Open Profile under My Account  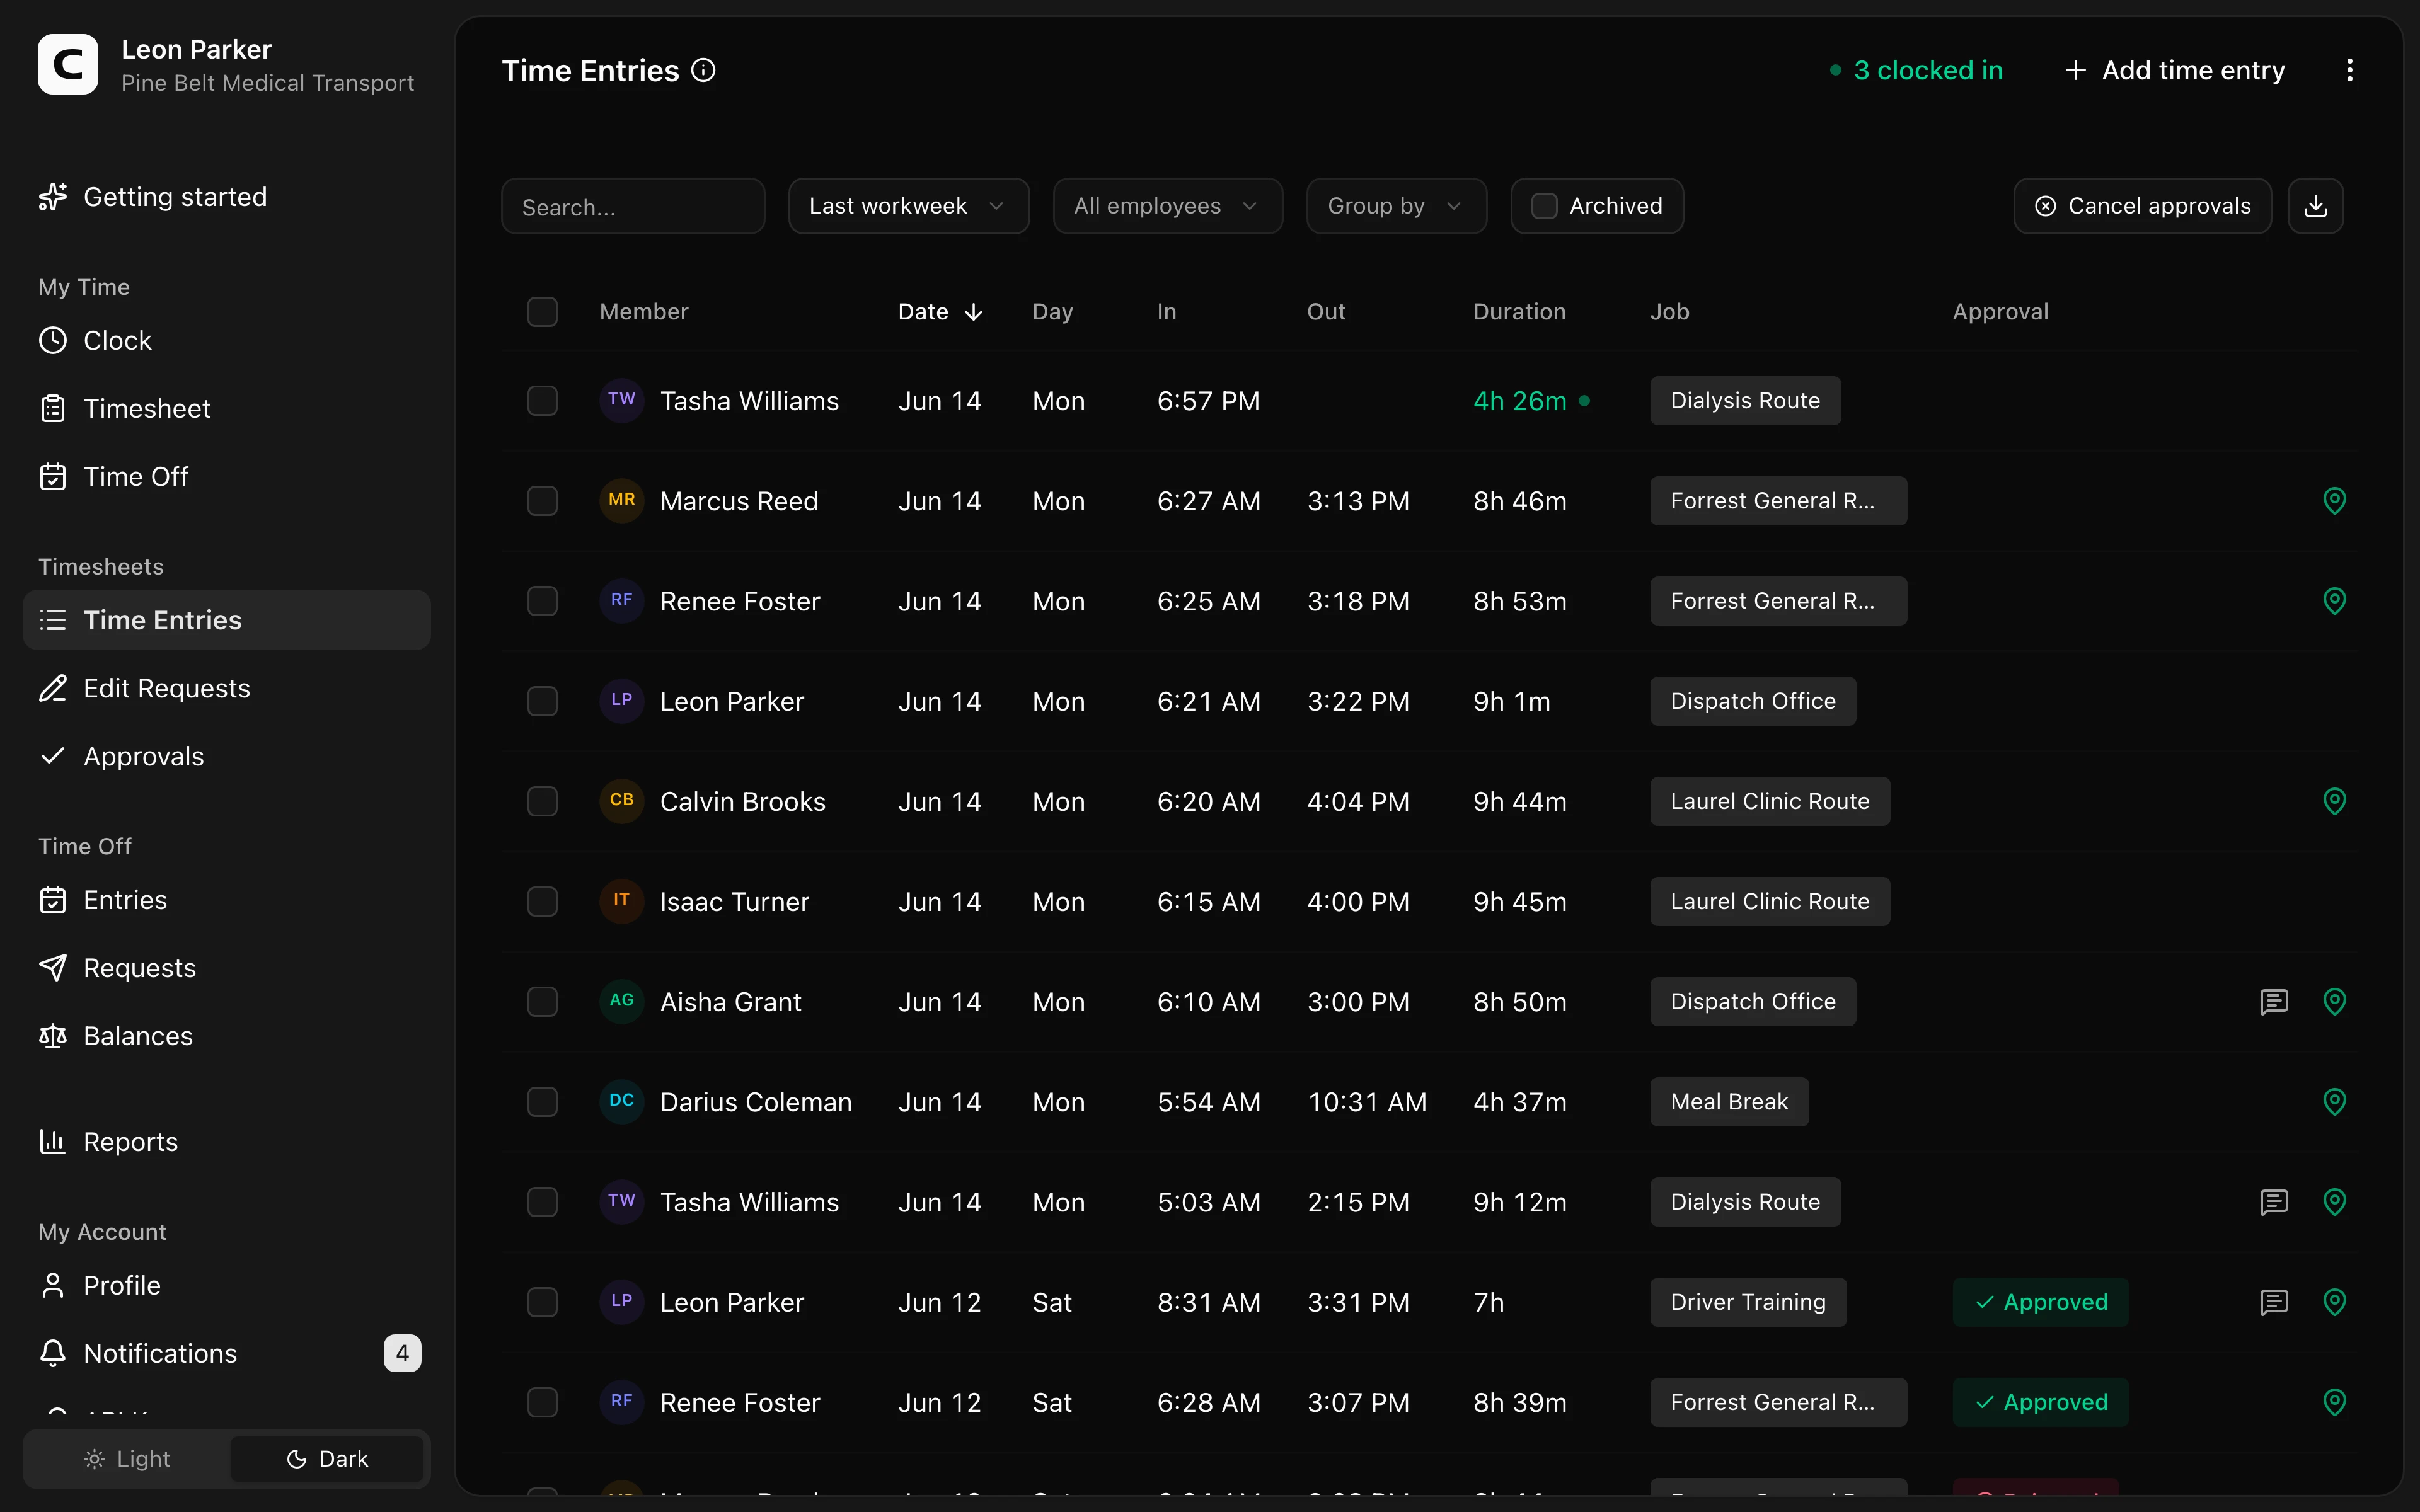click(226, 1286)
